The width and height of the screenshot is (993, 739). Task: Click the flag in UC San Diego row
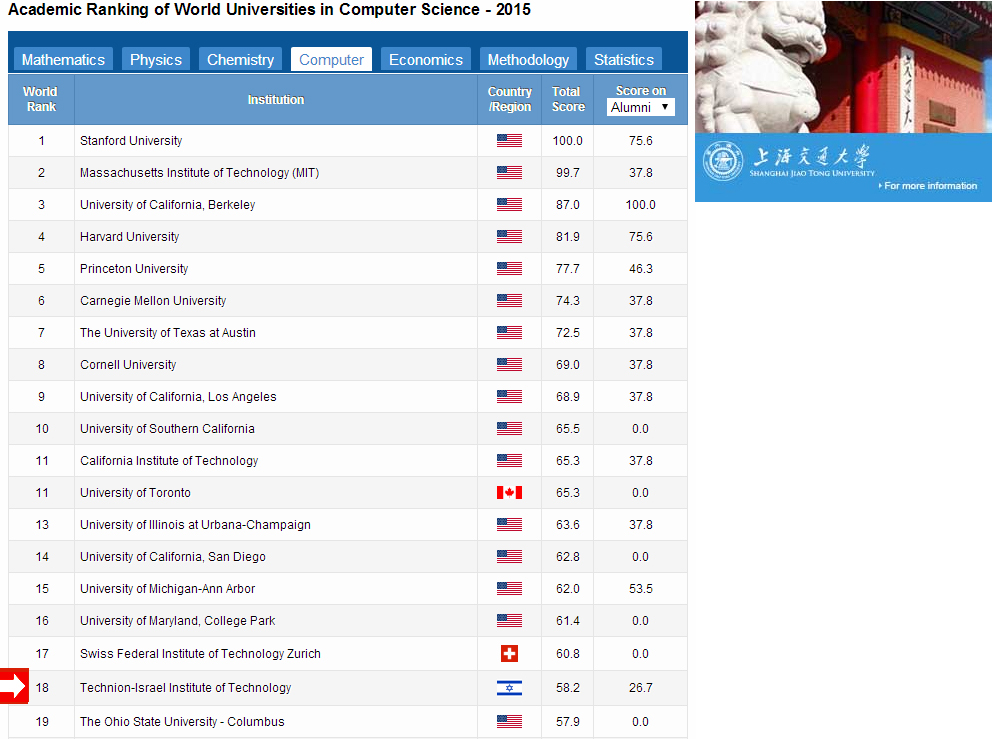(x=509, y=557)
